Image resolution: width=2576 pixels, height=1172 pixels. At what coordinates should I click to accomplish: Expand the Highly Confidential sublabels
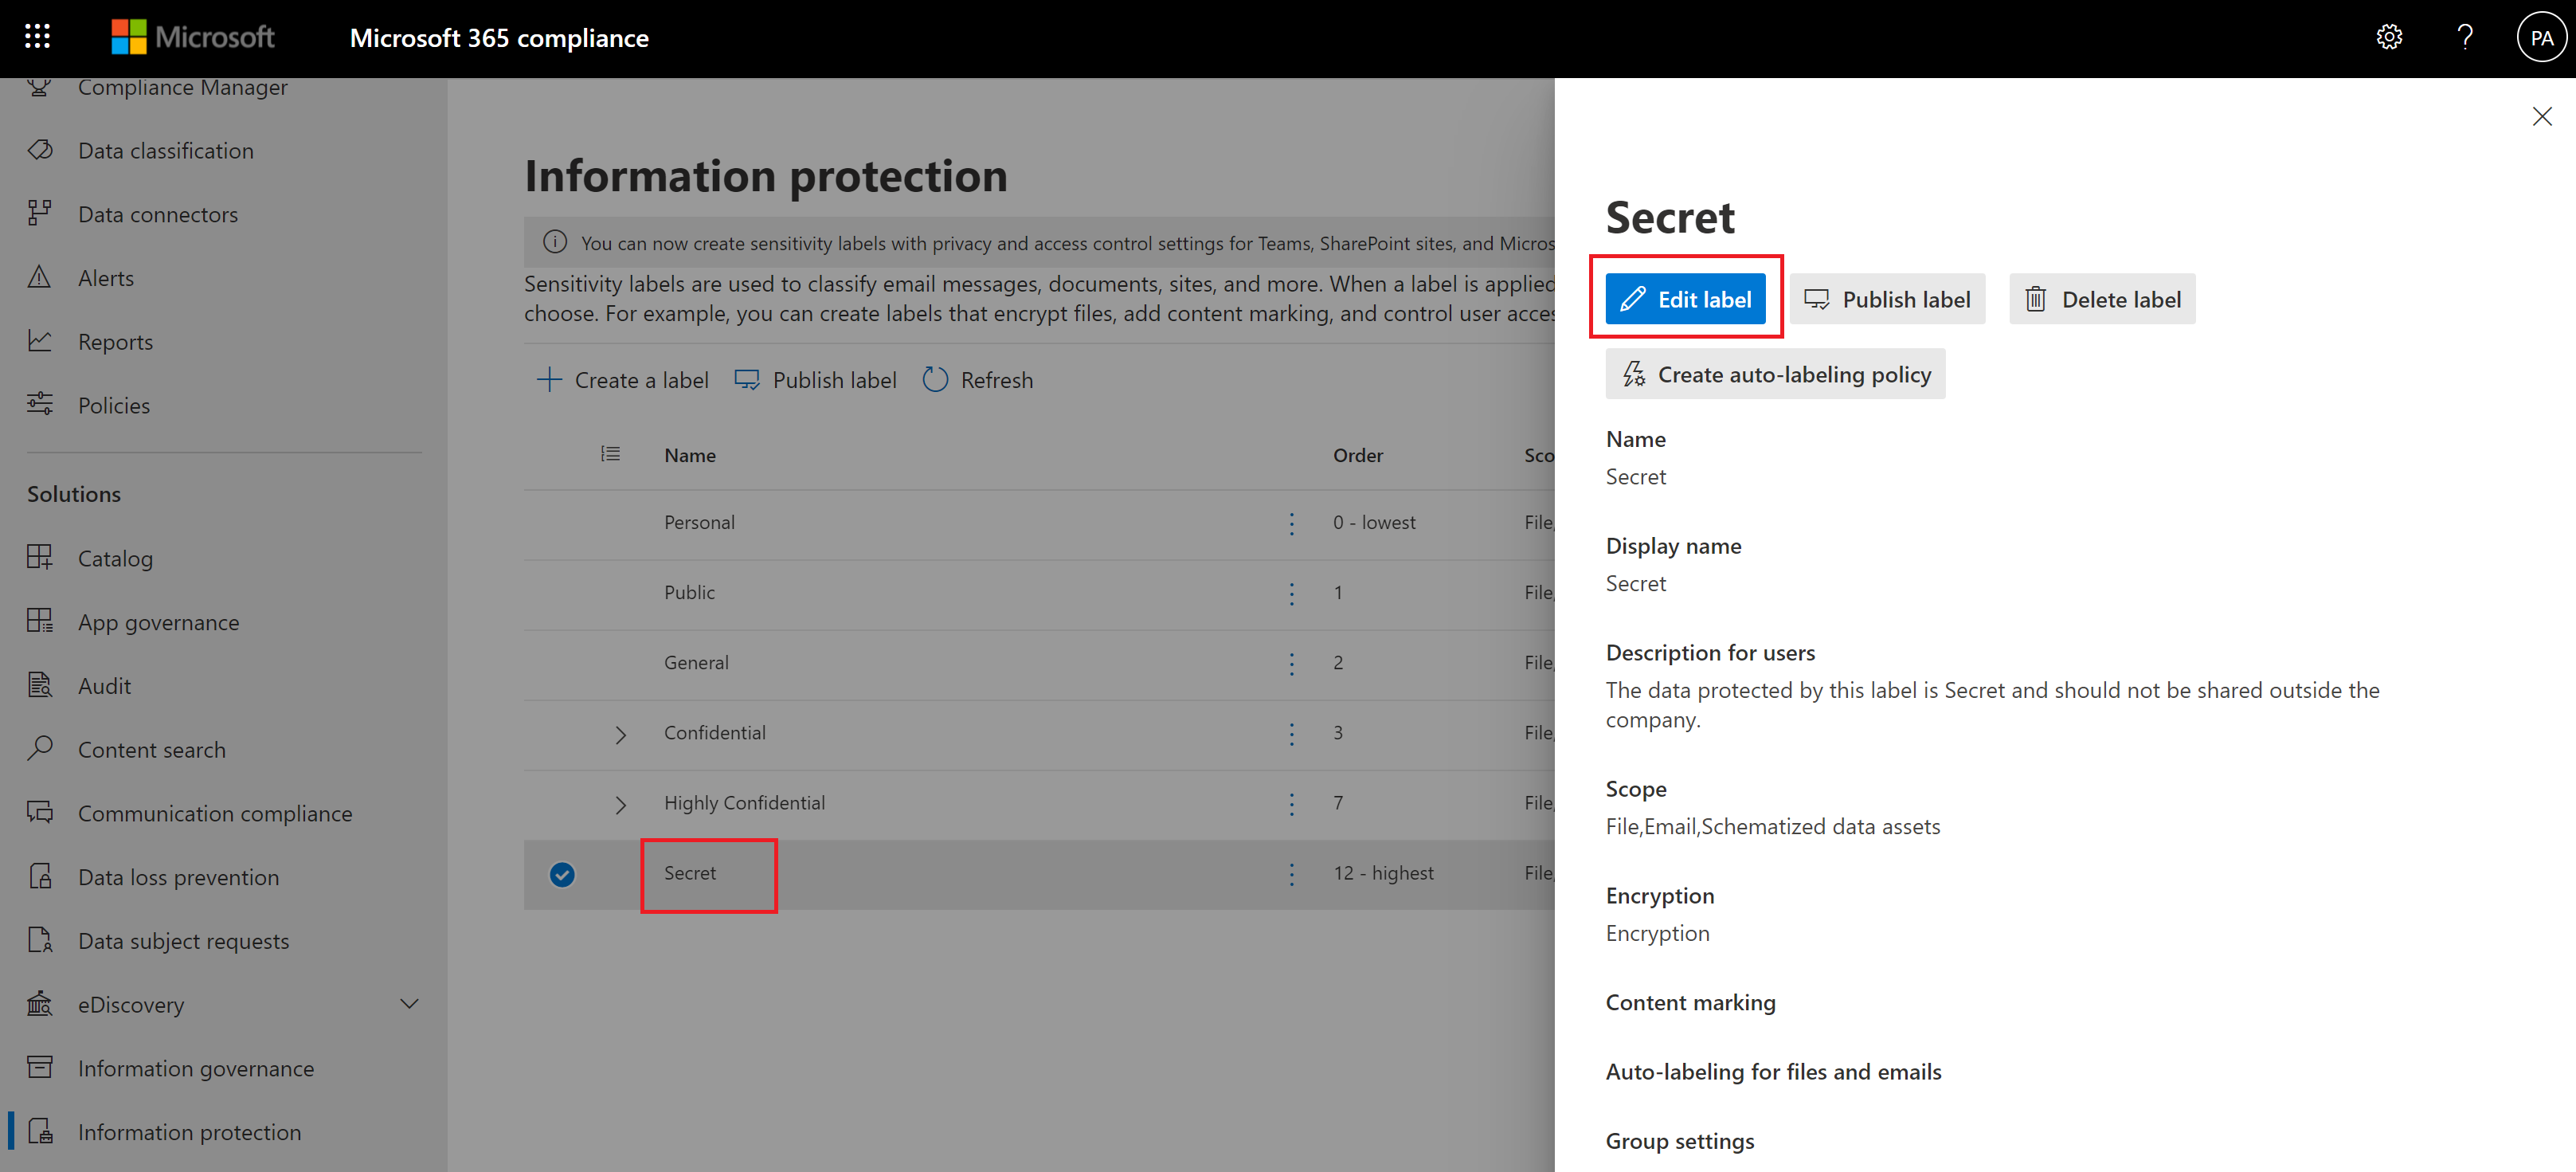pyautogui.click(x=620, y=804)
